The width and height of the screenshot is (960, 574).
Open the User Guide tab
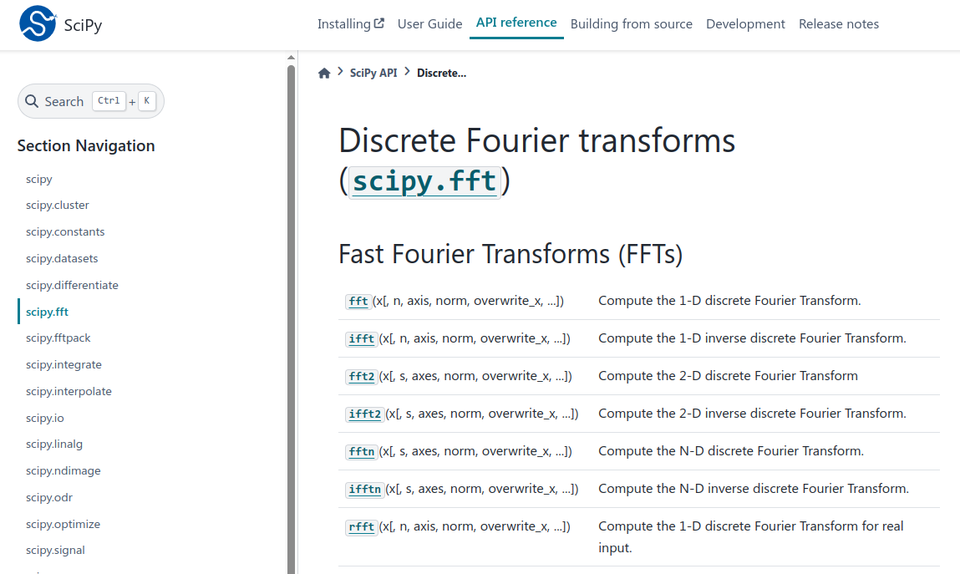pos(430,24)
